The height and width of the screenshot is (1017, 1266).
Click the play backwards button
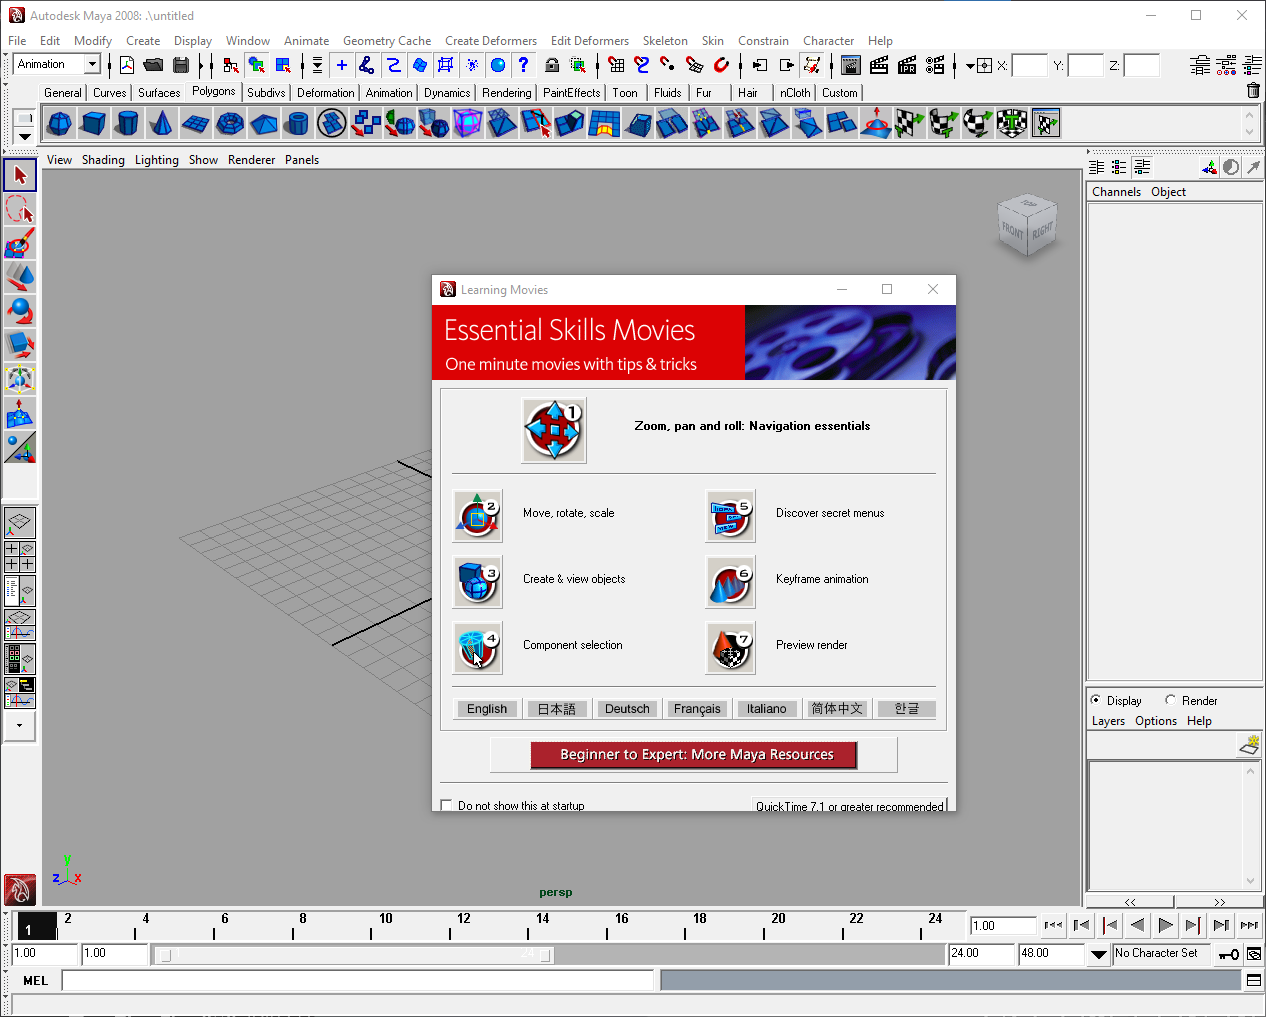(x=1137, y=925)
